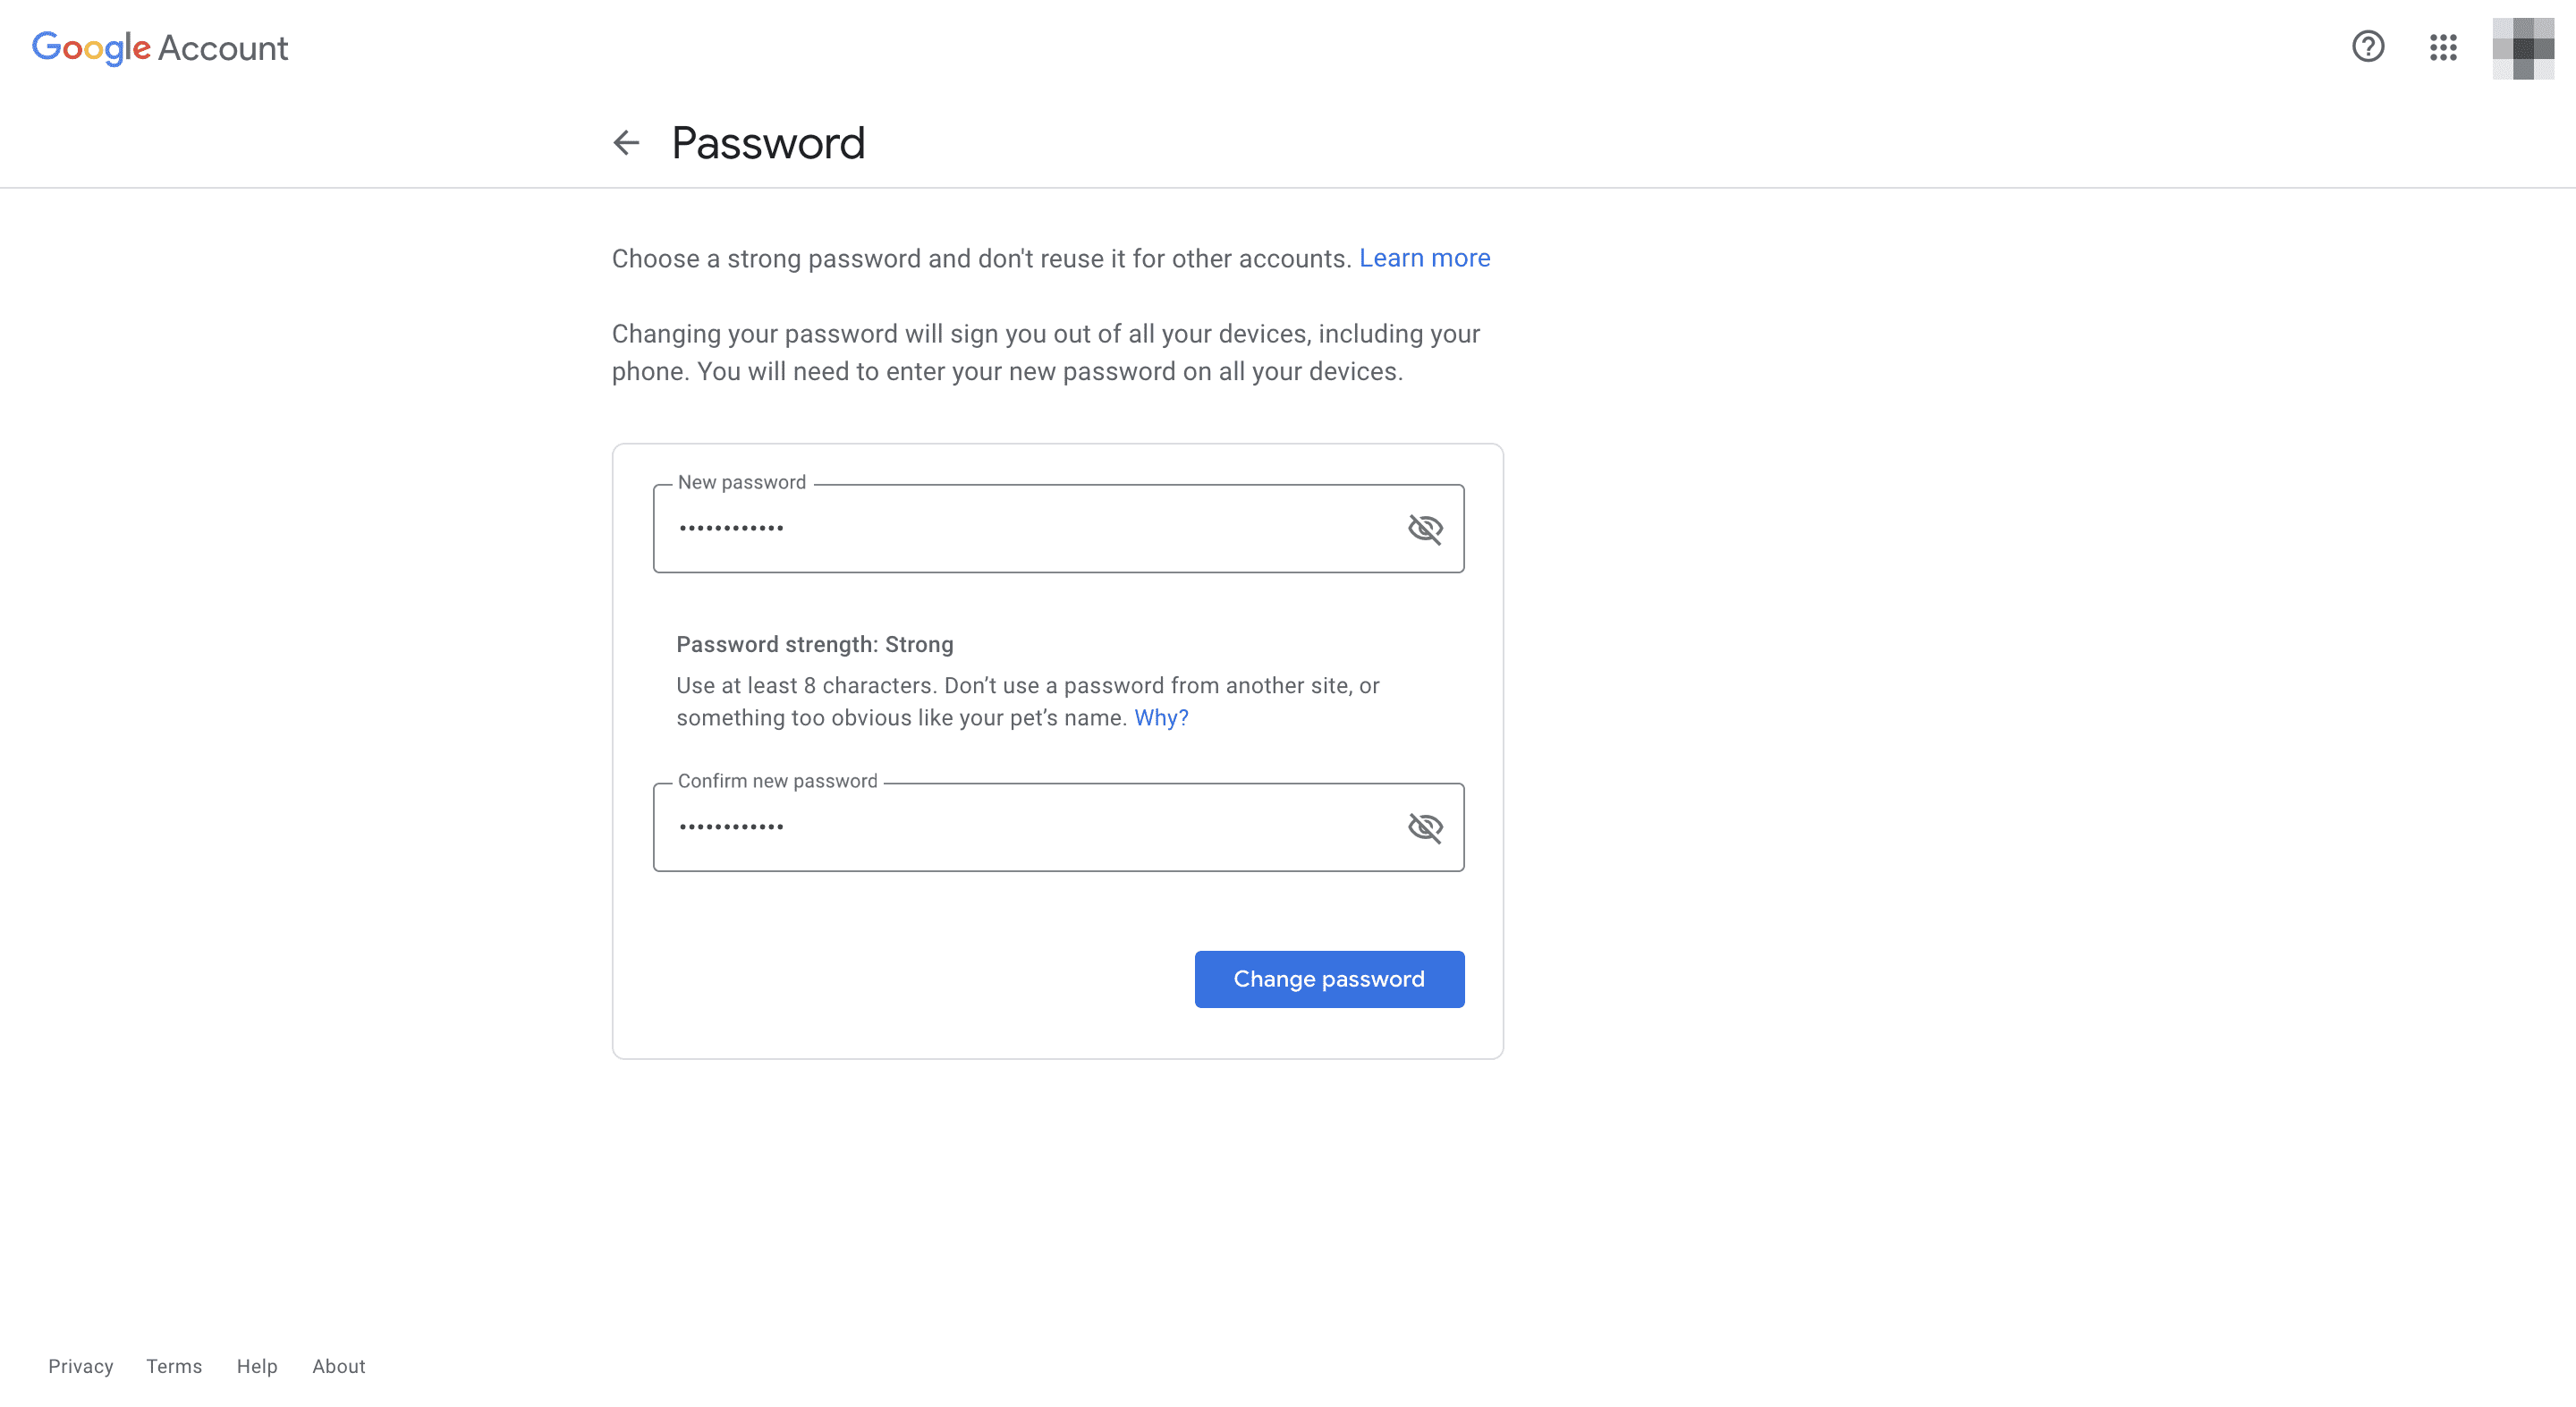This screenshot has height=1407, width=2576.
Task: Click the Password page heading
Action: (x=768, y=142)
